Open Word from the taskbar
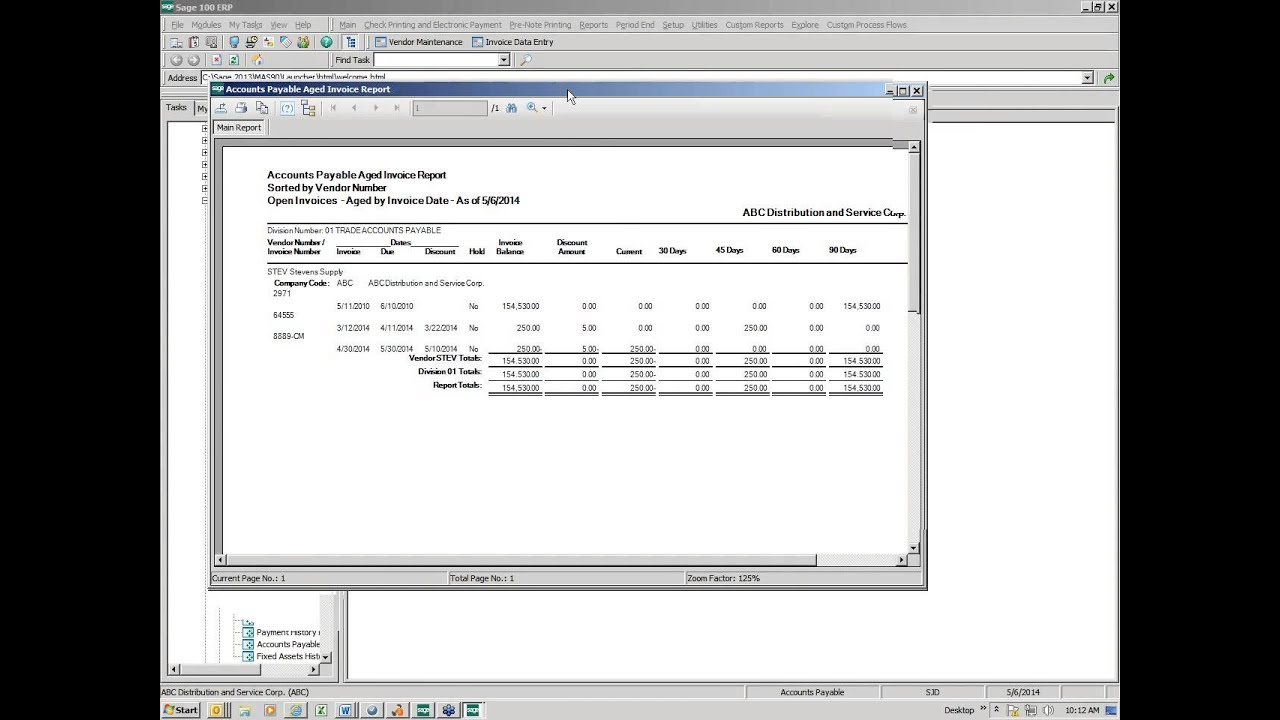Viewport: 1280px width, 720px height. click(x=346, y=710)
